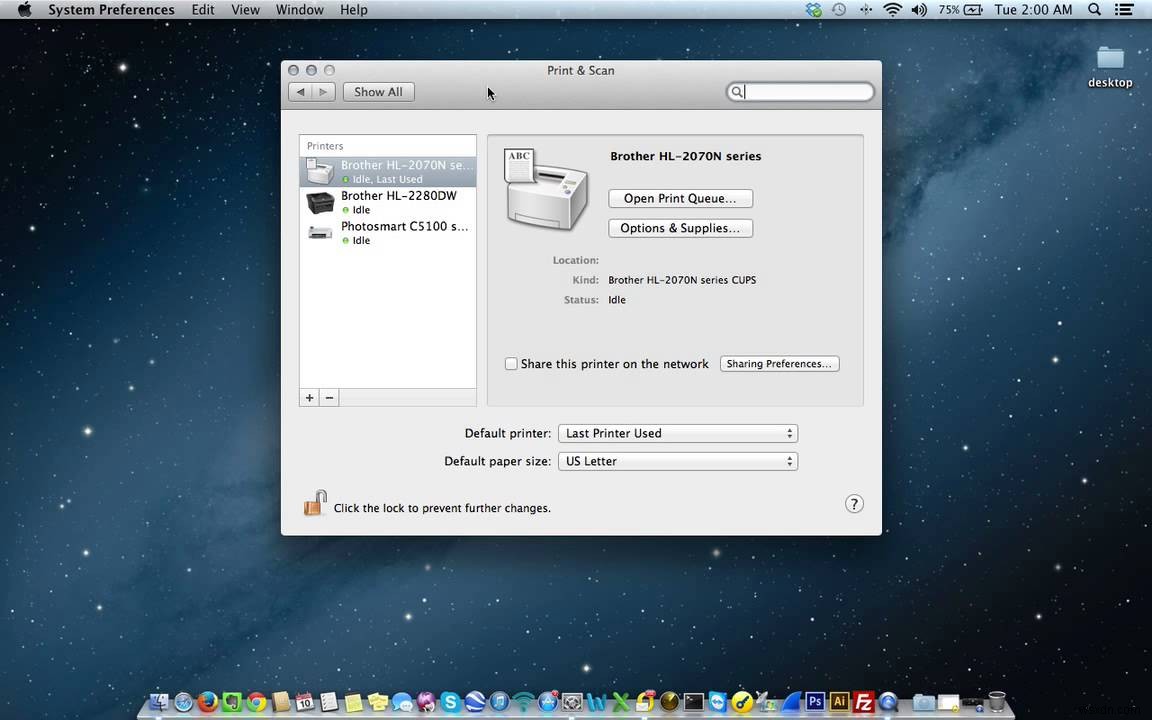
Task: Open the Help menu in the menu bar
Action: [353, 9]
